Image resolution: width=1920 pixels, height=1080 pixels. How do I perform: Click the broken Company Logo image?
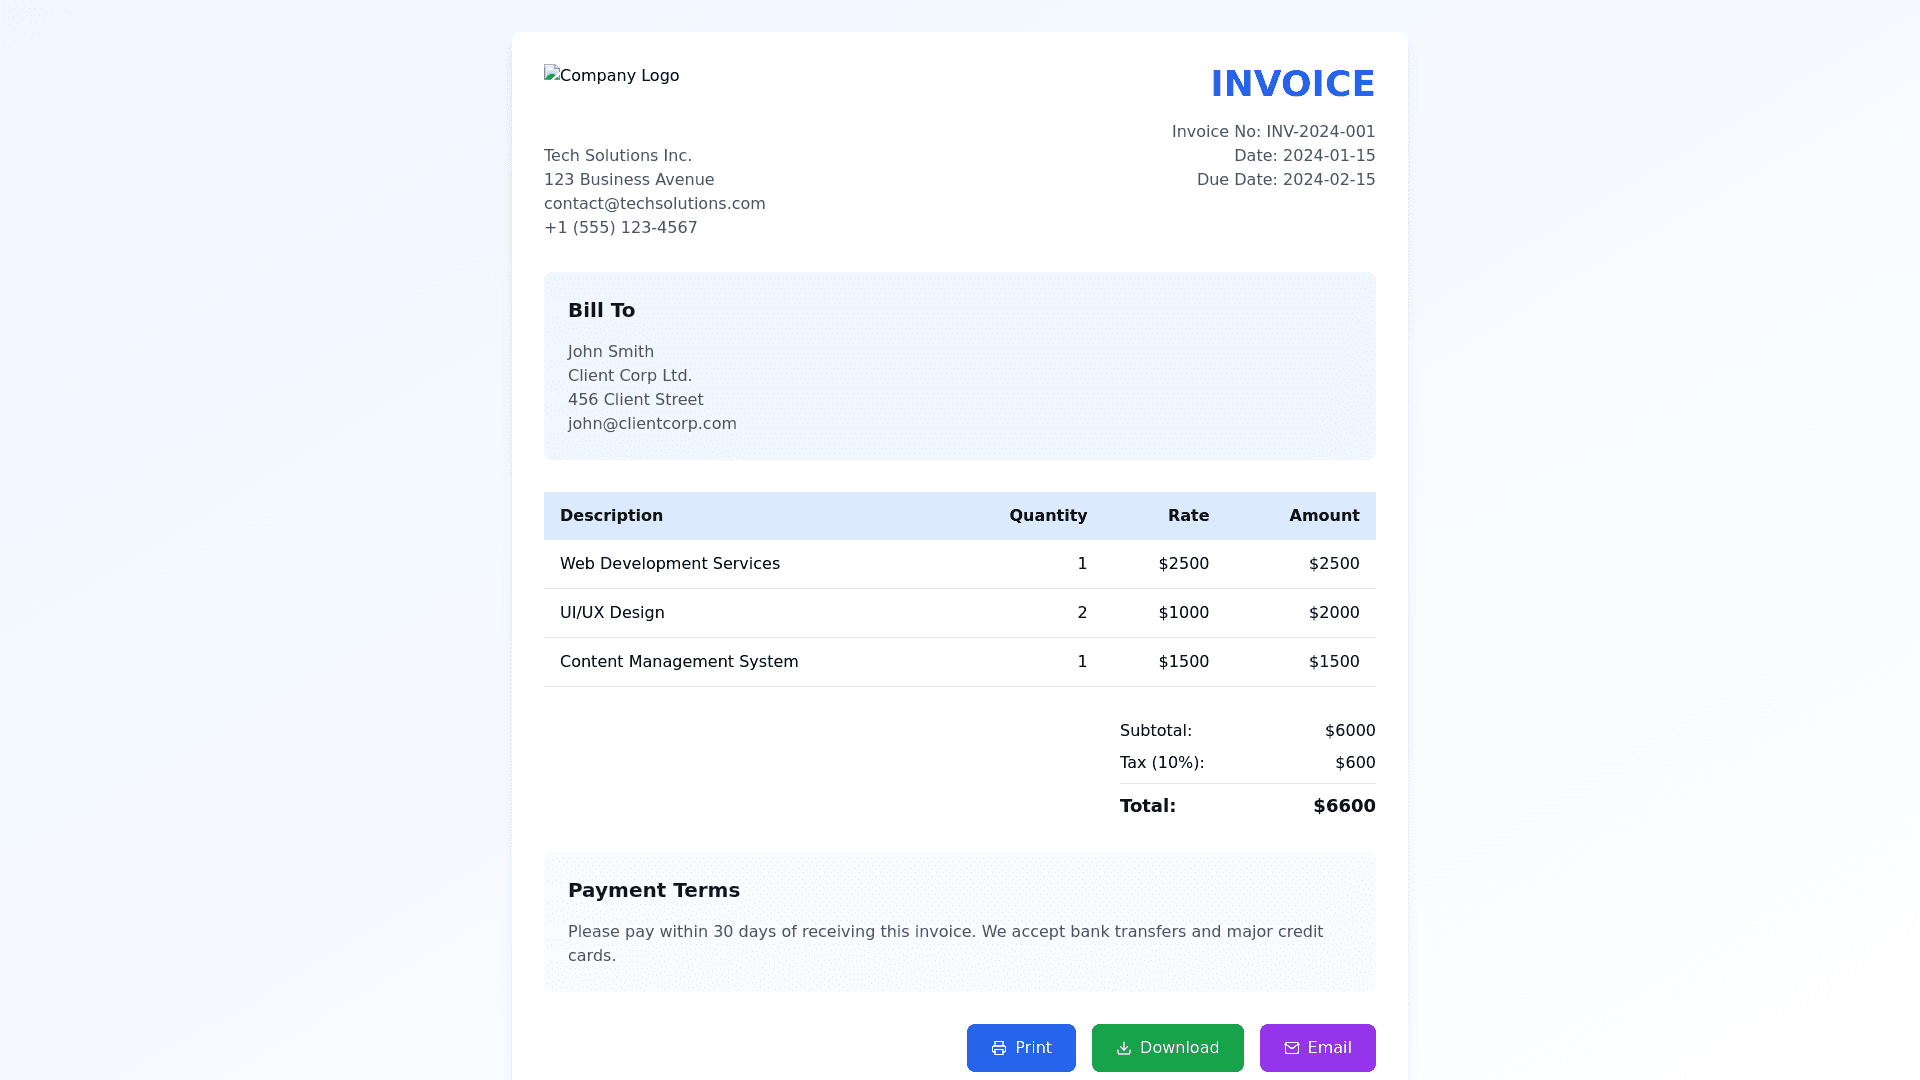click(x=611, y=76)
